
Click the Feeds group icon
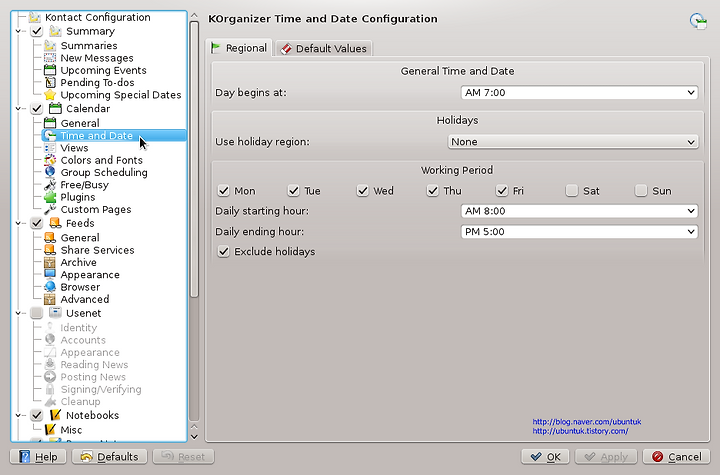tap(55, 223)
